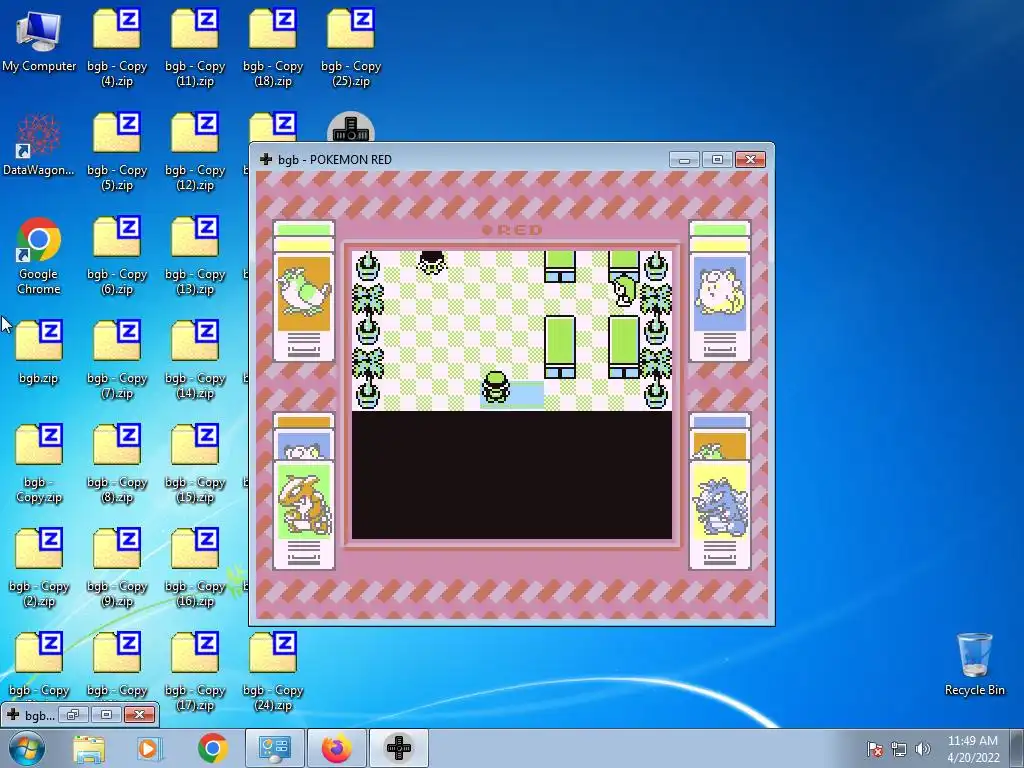Open My Computer desktop icon
Screen dimensions: 1024x768
39,40
